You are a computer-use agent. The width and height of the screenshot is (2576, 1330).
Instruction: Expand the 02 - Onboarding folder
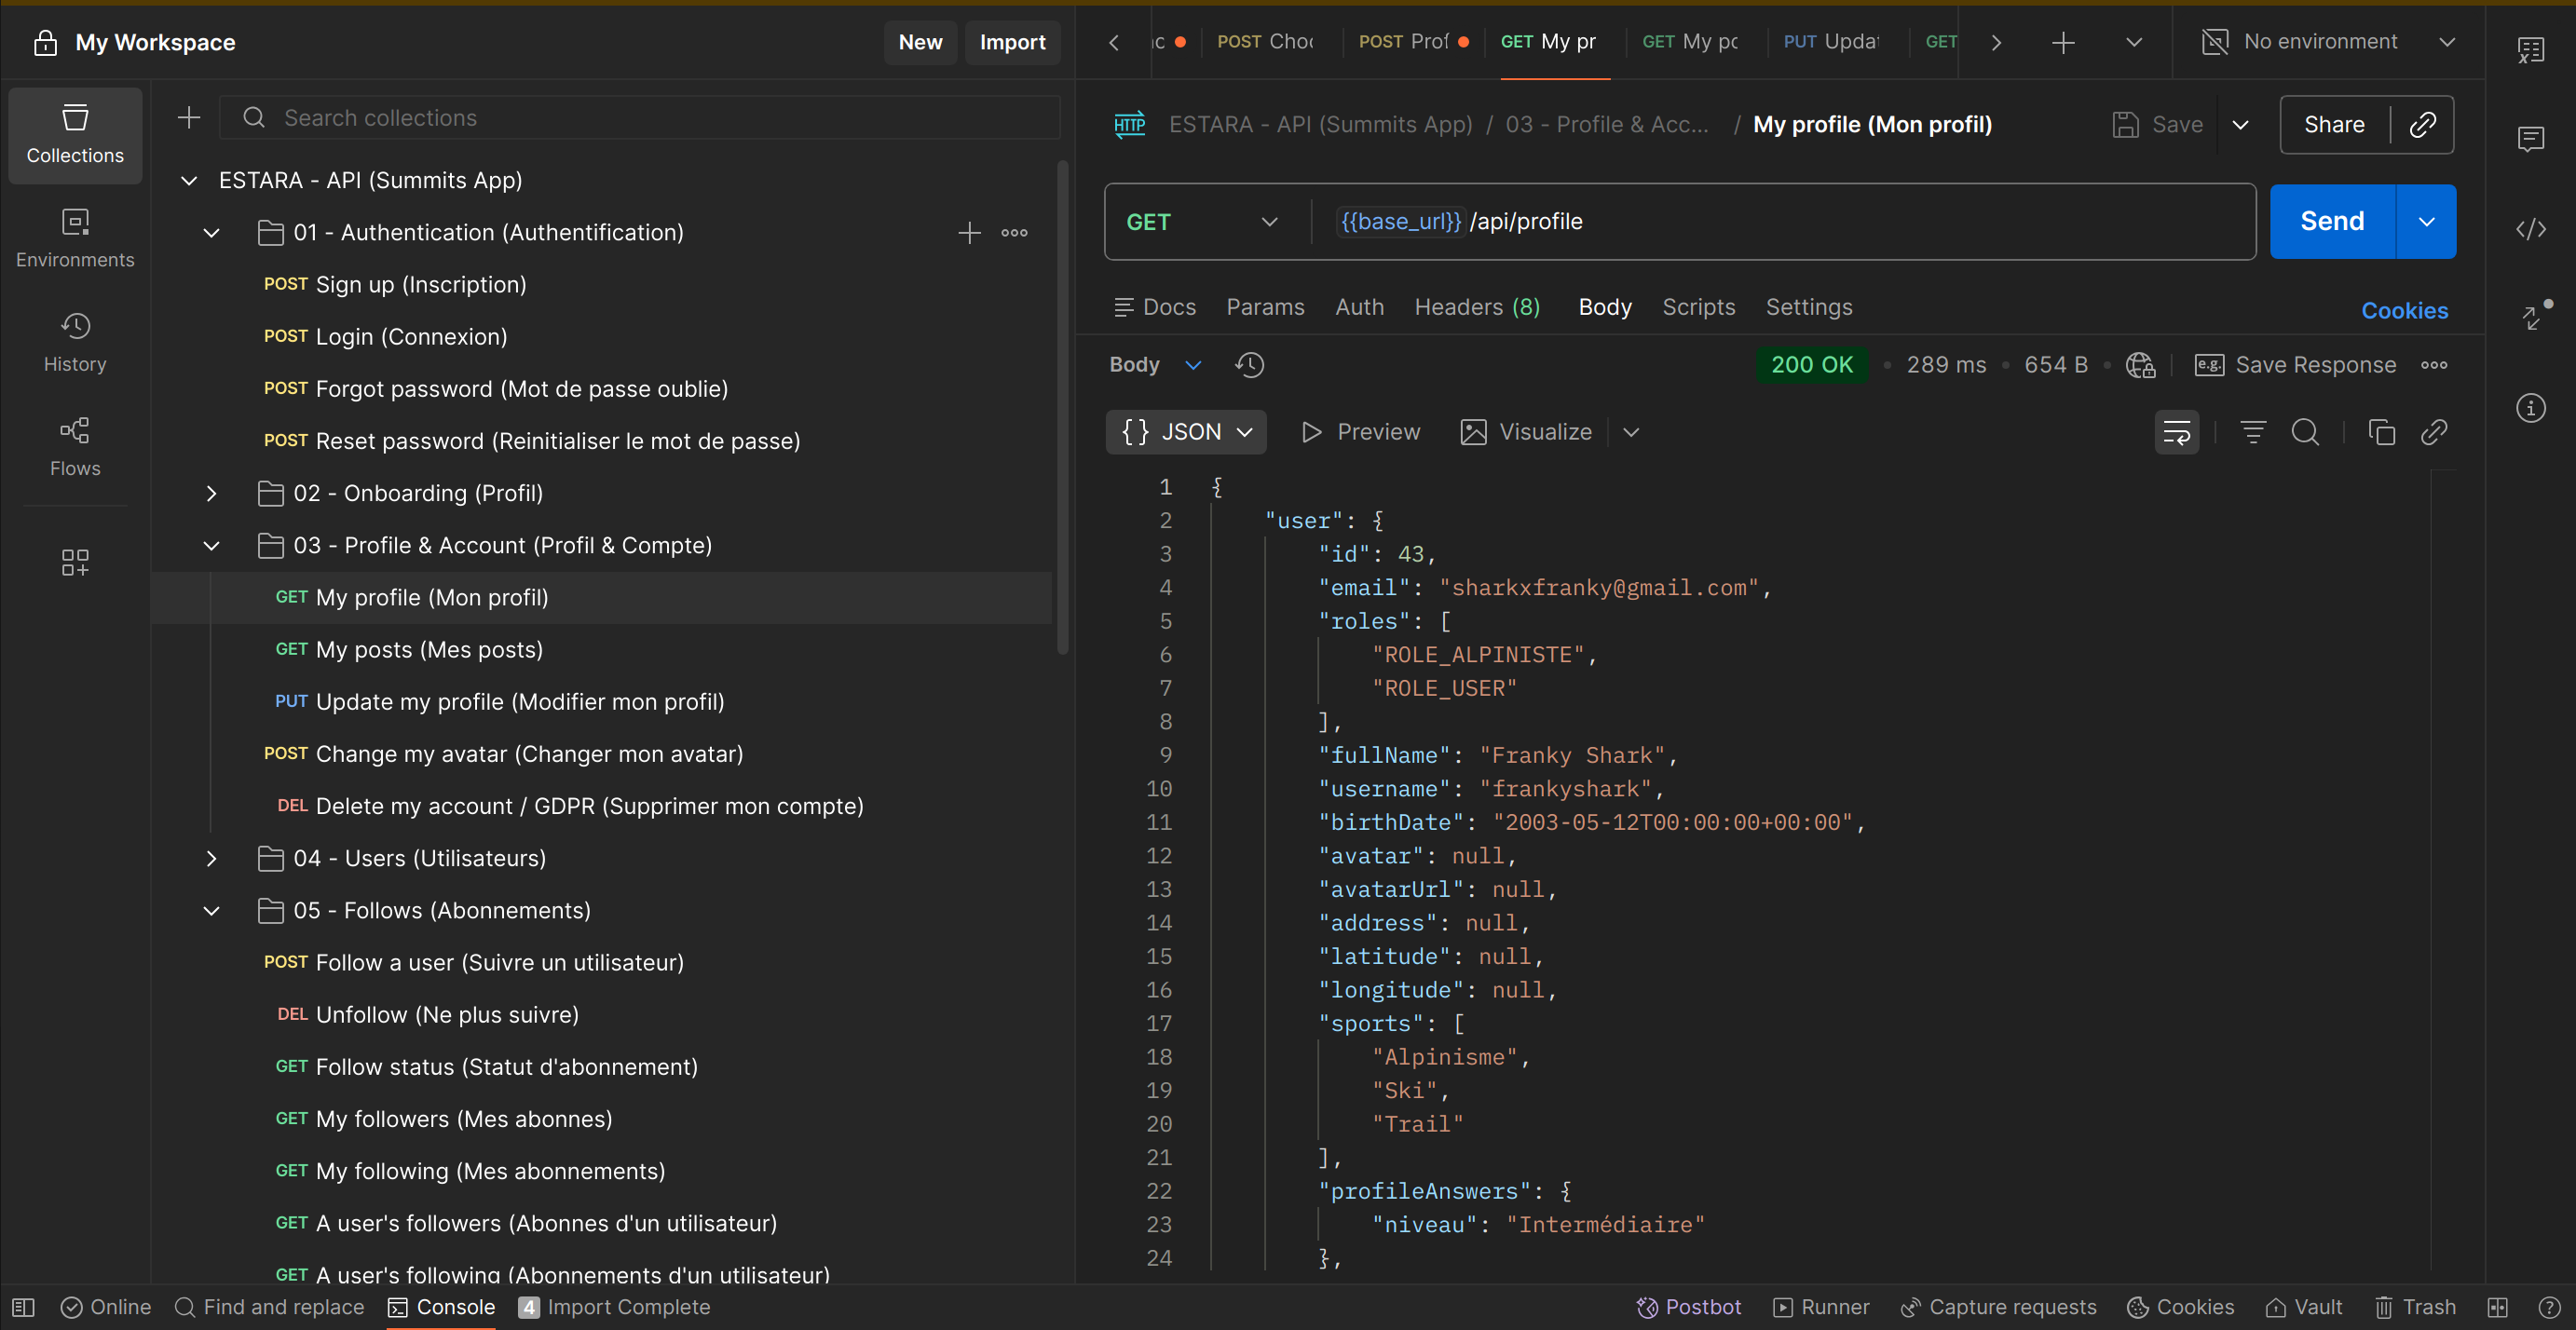point(211,494)
